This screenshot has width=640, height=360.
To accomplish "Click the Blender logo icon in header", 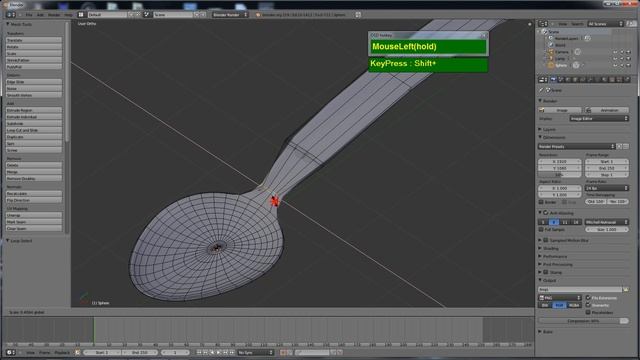I will [x=258, y=15].
